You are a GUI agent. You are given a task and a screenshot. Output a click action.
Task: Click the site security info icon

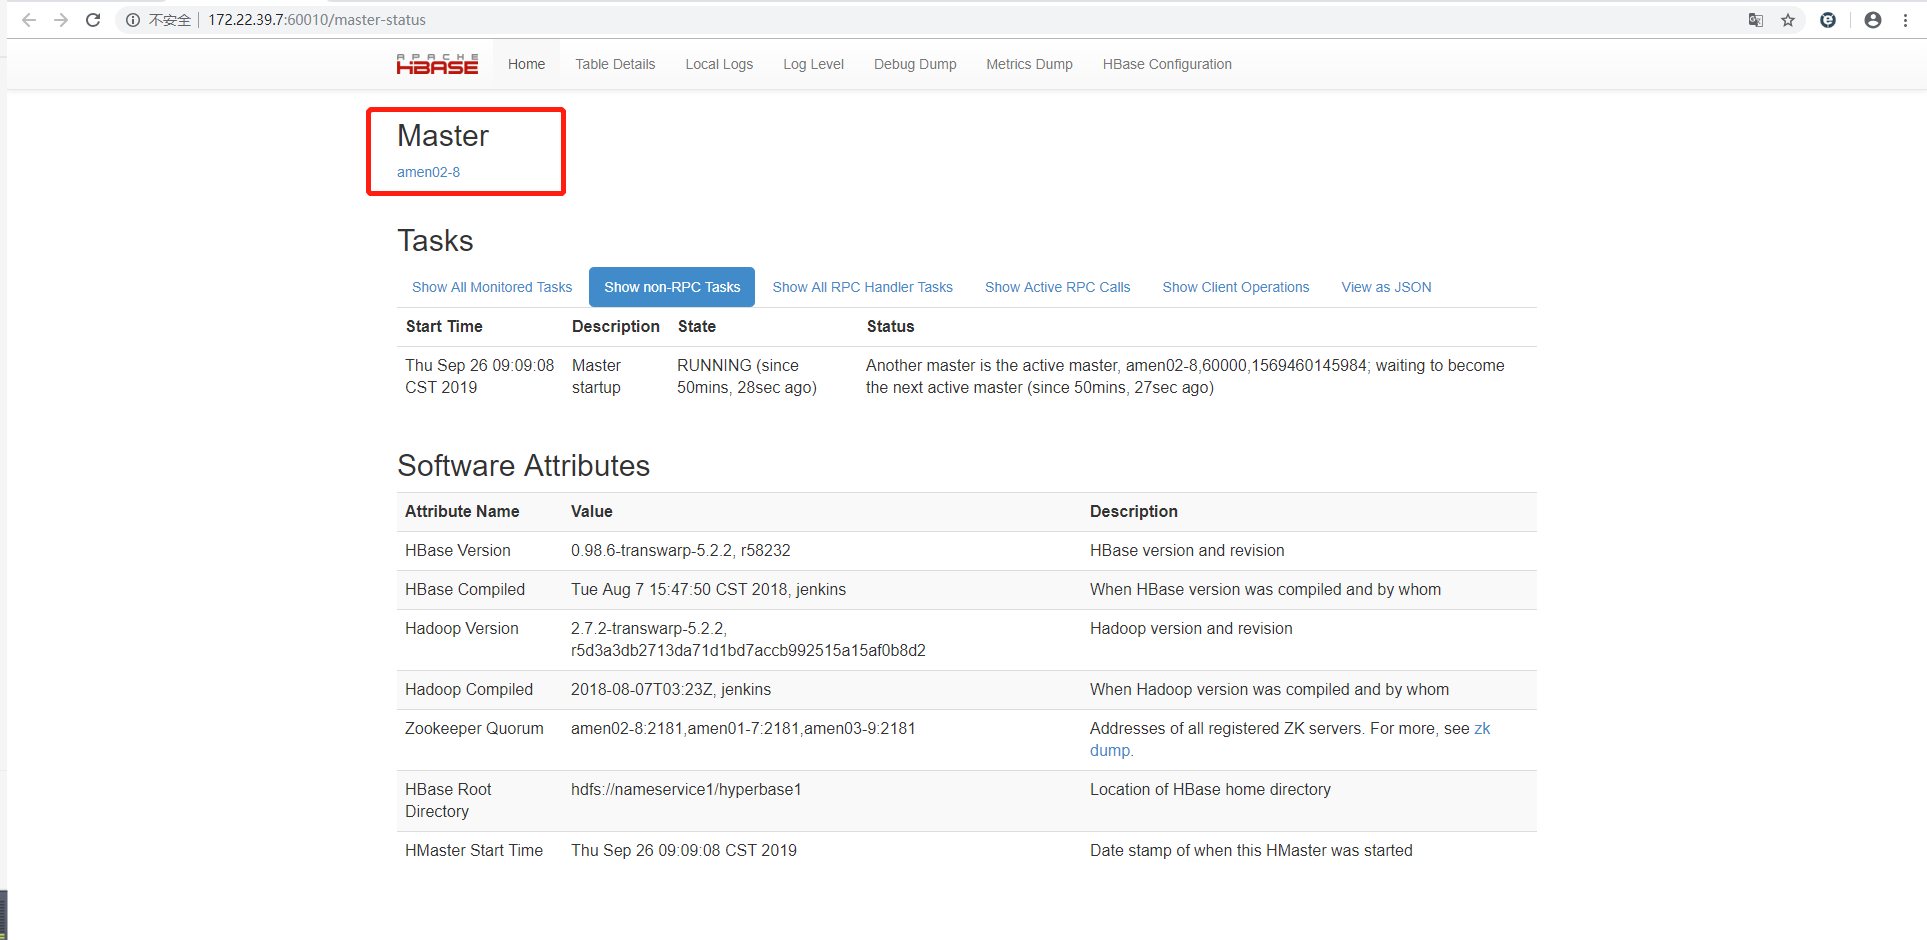pyautogui.click(x=132, y=20)
